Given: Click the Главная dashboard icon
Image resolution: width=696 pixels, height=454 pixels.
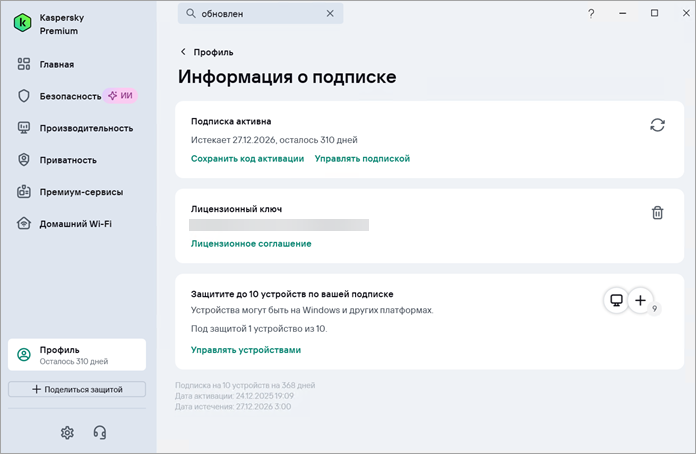Looking at the screenshot, I should point(24,64).
